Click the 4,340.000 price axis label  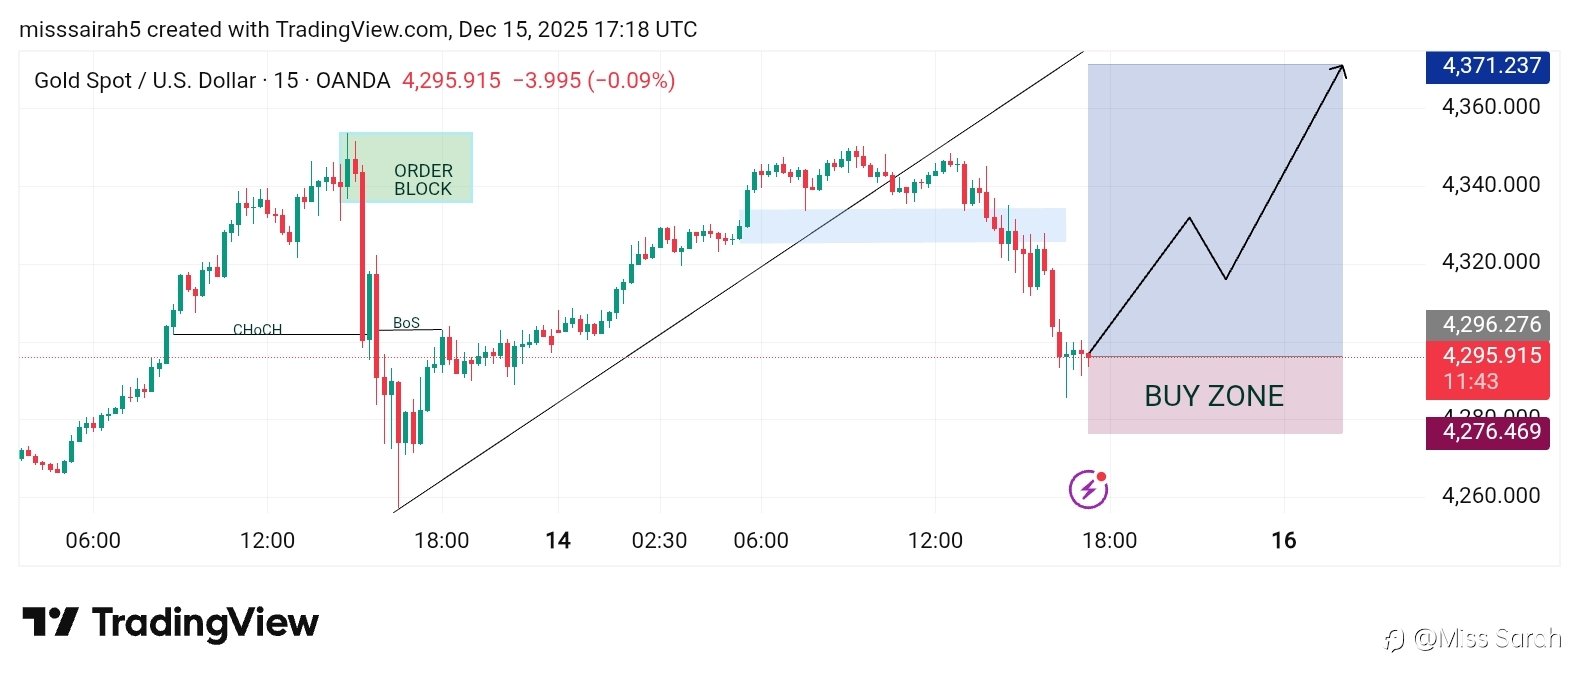[x=1490, y=184]
